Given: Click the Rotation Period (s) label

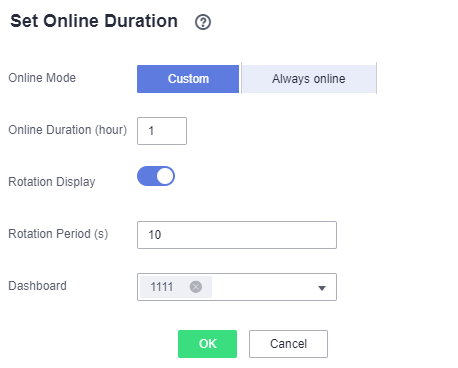Looking at the screenshot, I should [x=58, y=234].
